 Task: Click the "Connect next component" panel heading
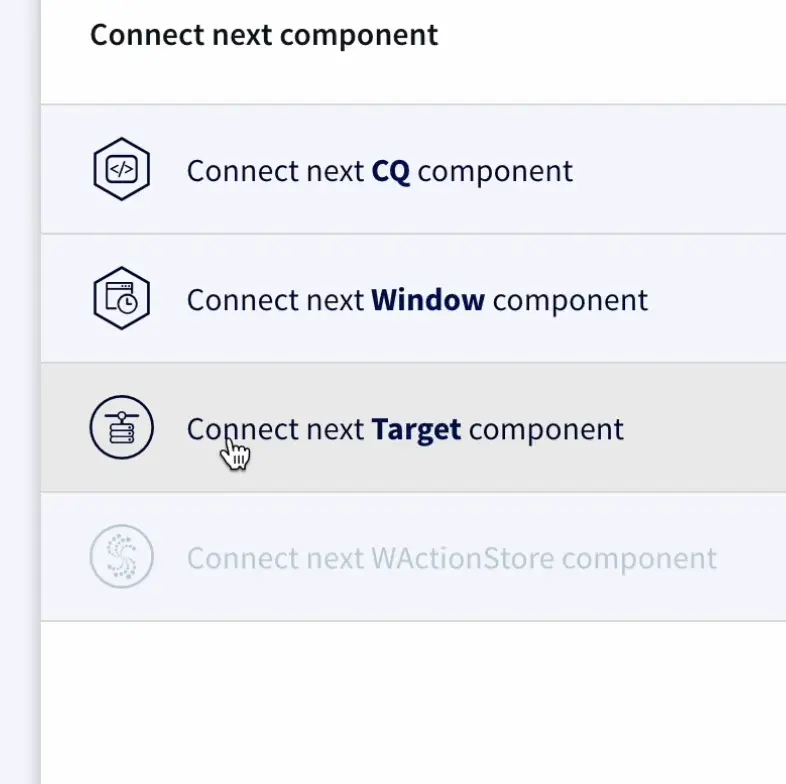pyautogui.click(x=264, y=36)
